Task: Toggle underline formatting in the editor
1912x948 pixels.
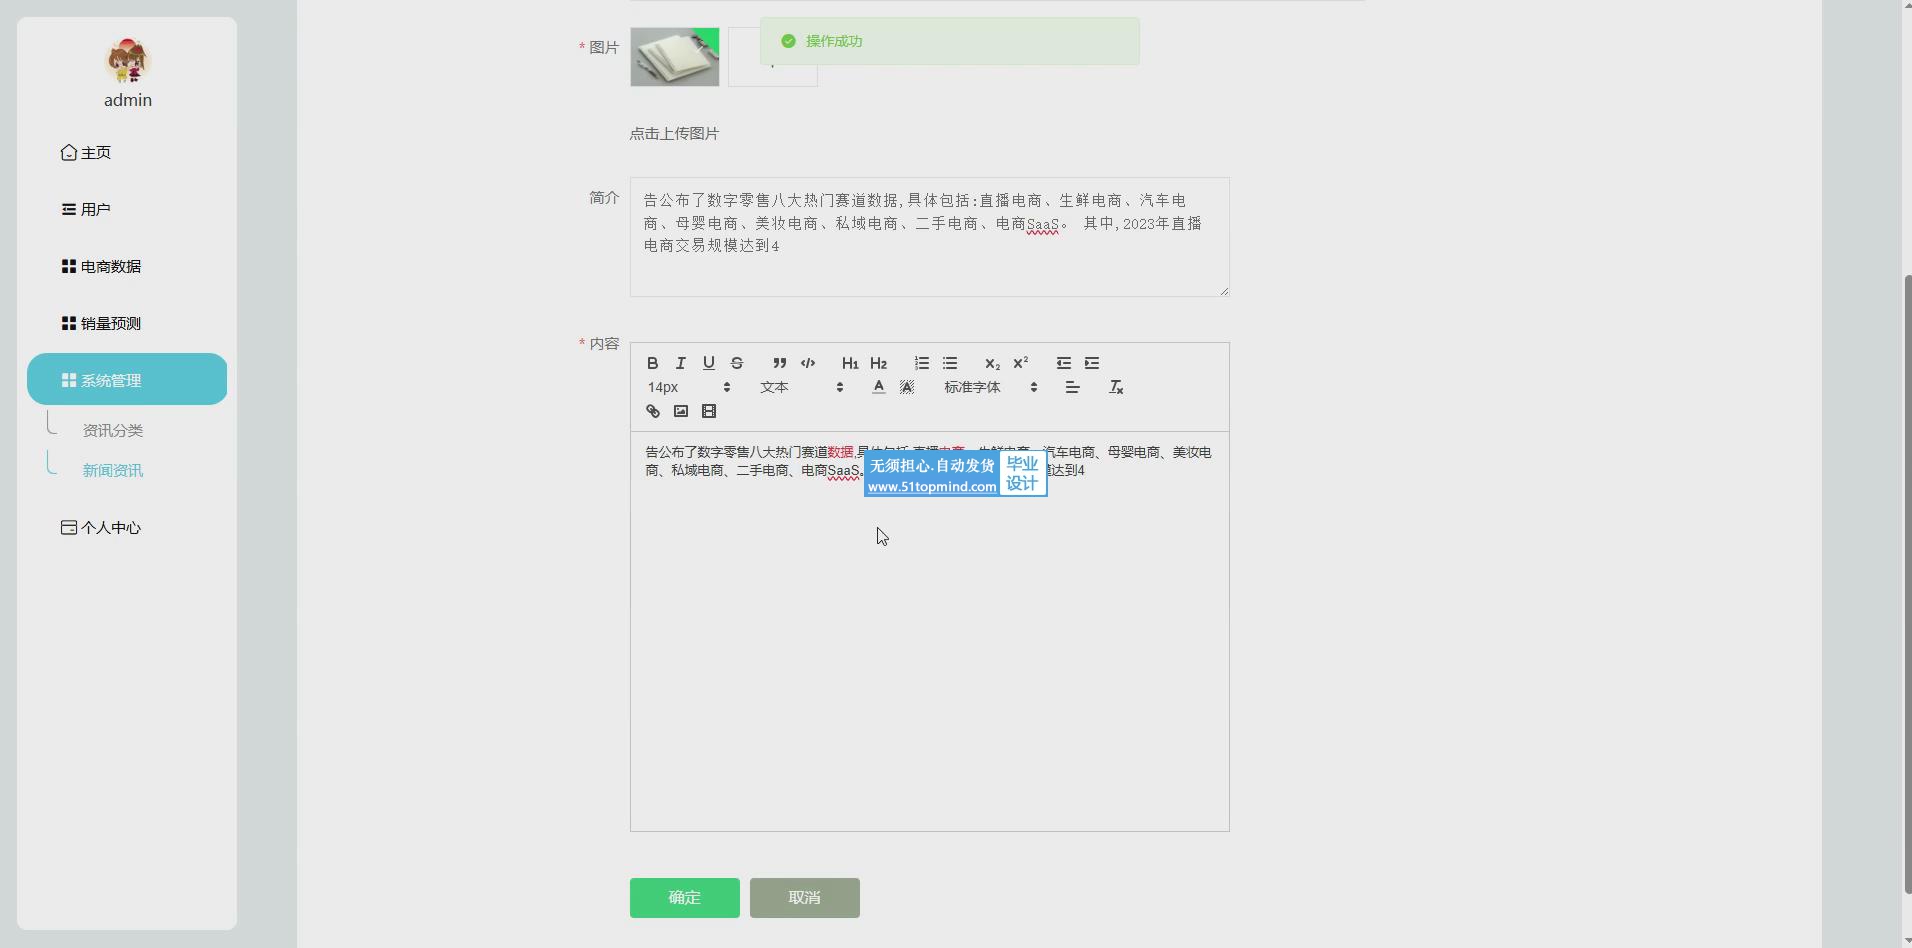Action: pyautogui.click(x=709, y=363)
